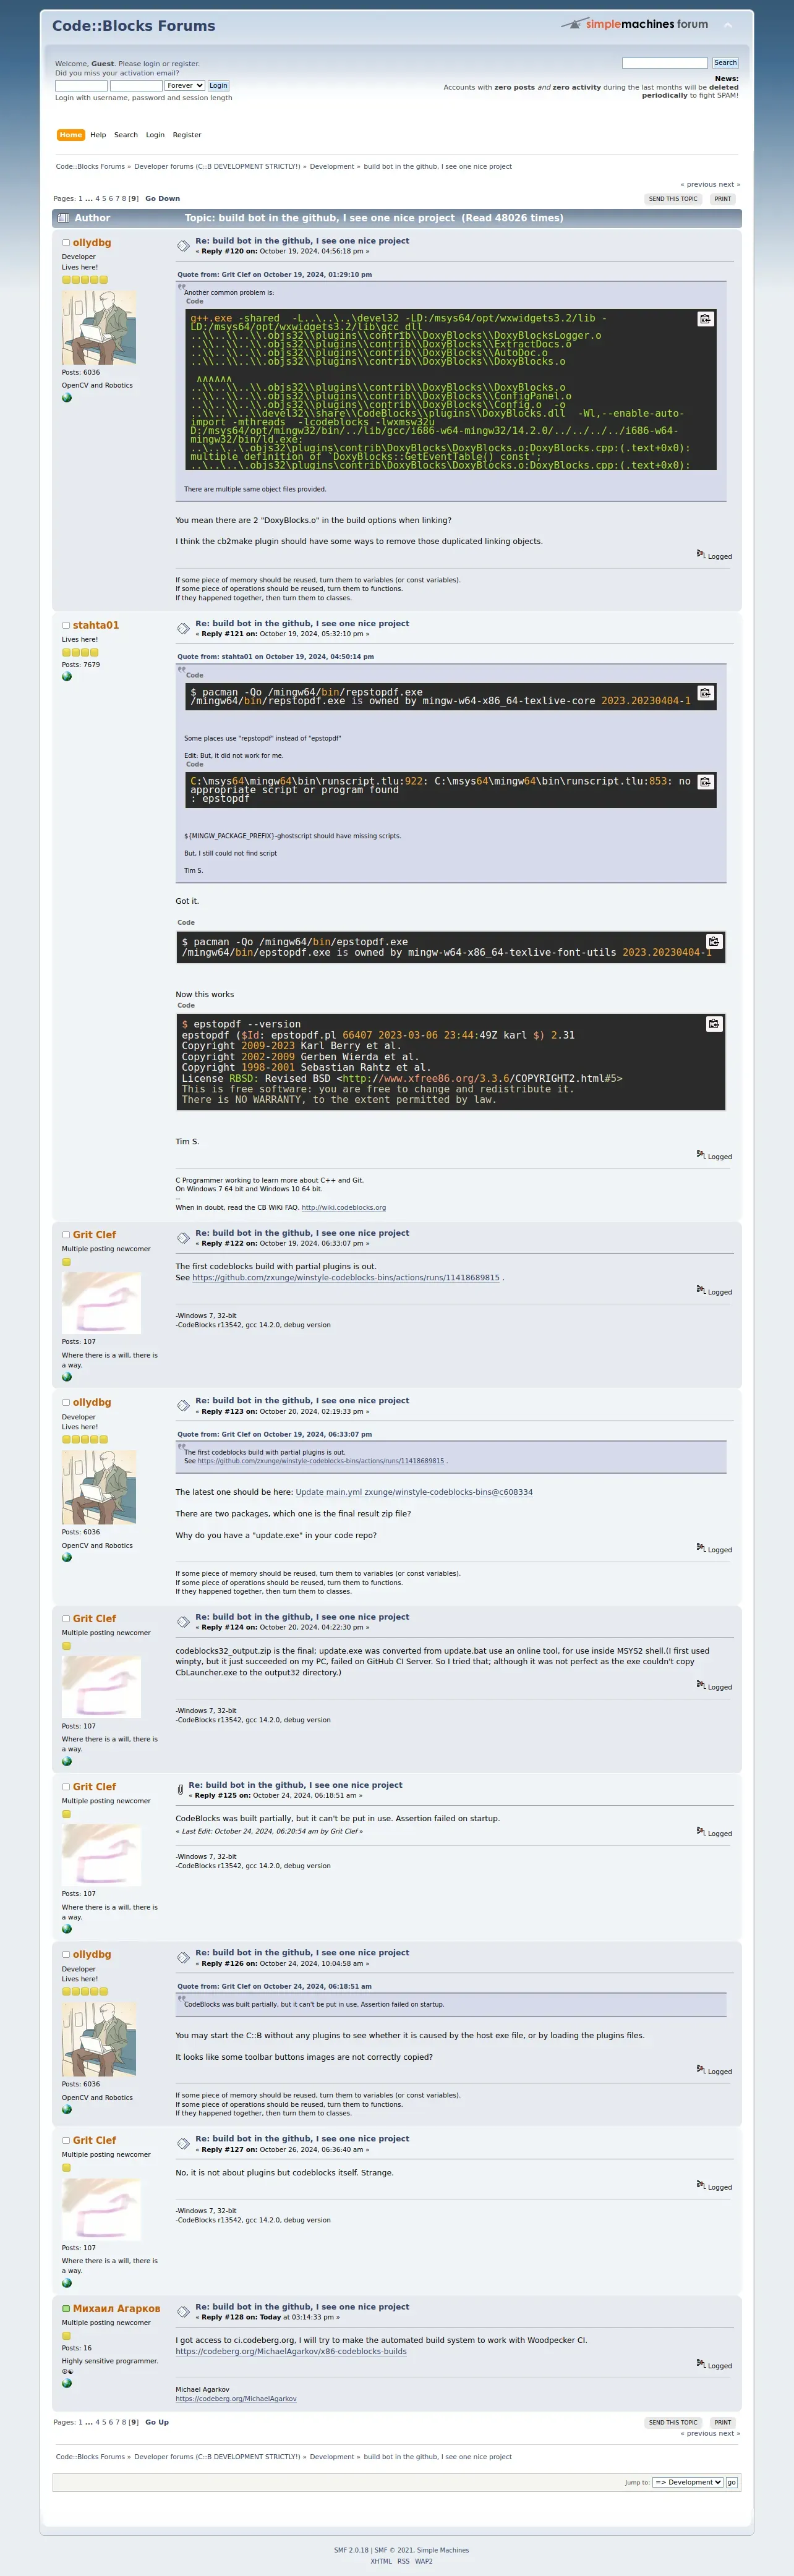Open the wiki.codeblocks.org link in signature
Image resolution: width=794 pixels, height=2576 pixels.
coord(344,1207)
